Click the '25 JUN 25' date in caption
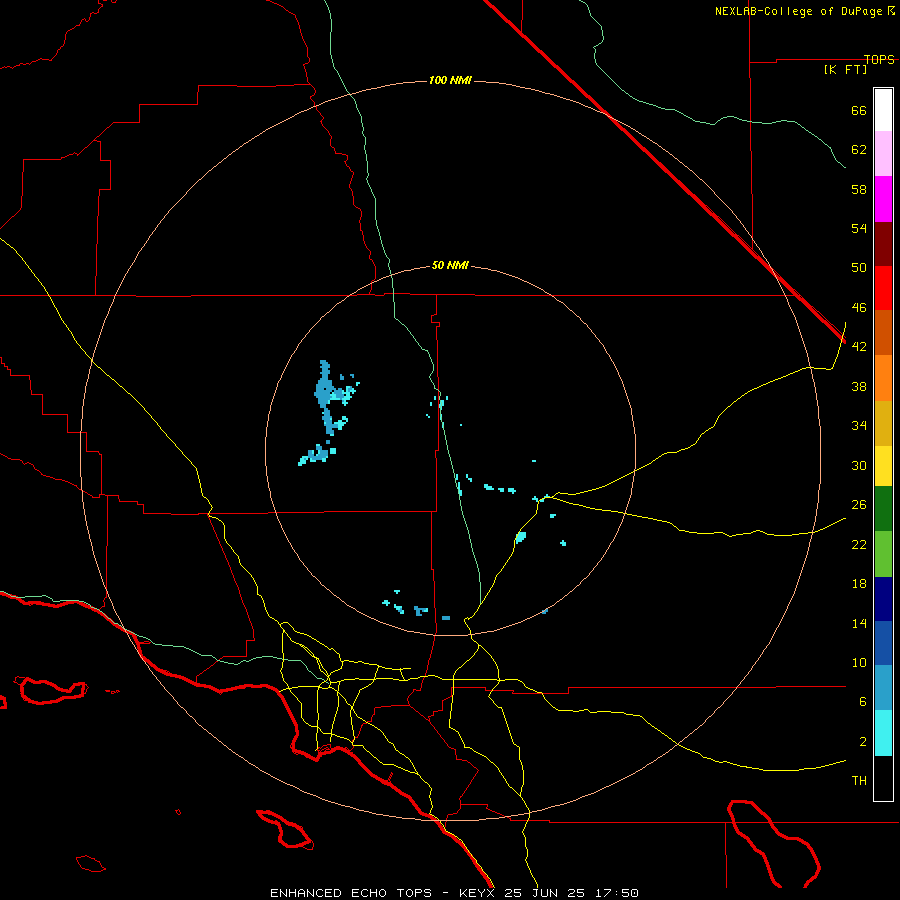Image resolution: width=900 pixels, height=900 pixels. 544,893
